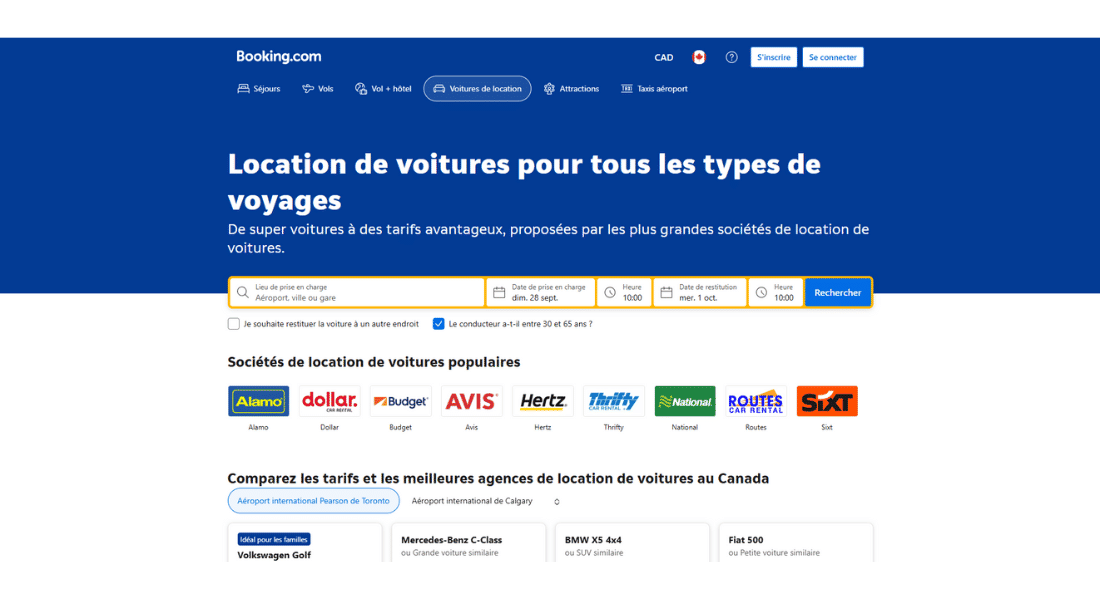The image size is (1100, 600).
Task: Click the Booking.com logo
Action: [278, 57]
